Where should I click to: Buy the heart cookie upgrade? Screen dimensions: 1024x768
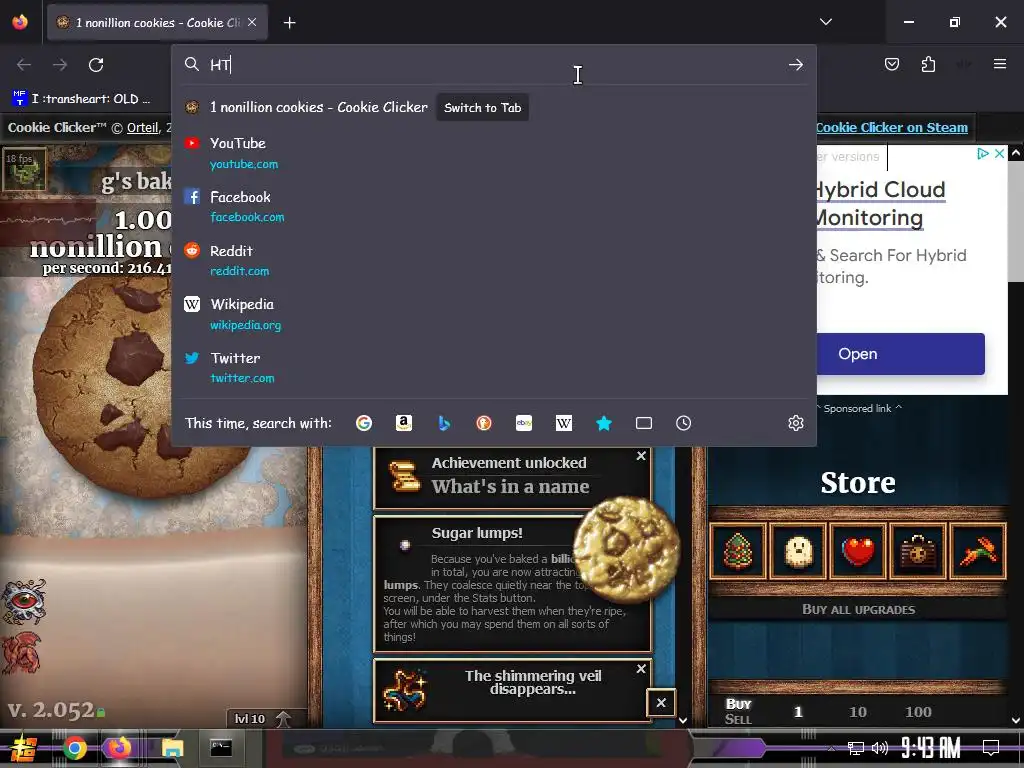click(x=858, y=551)
